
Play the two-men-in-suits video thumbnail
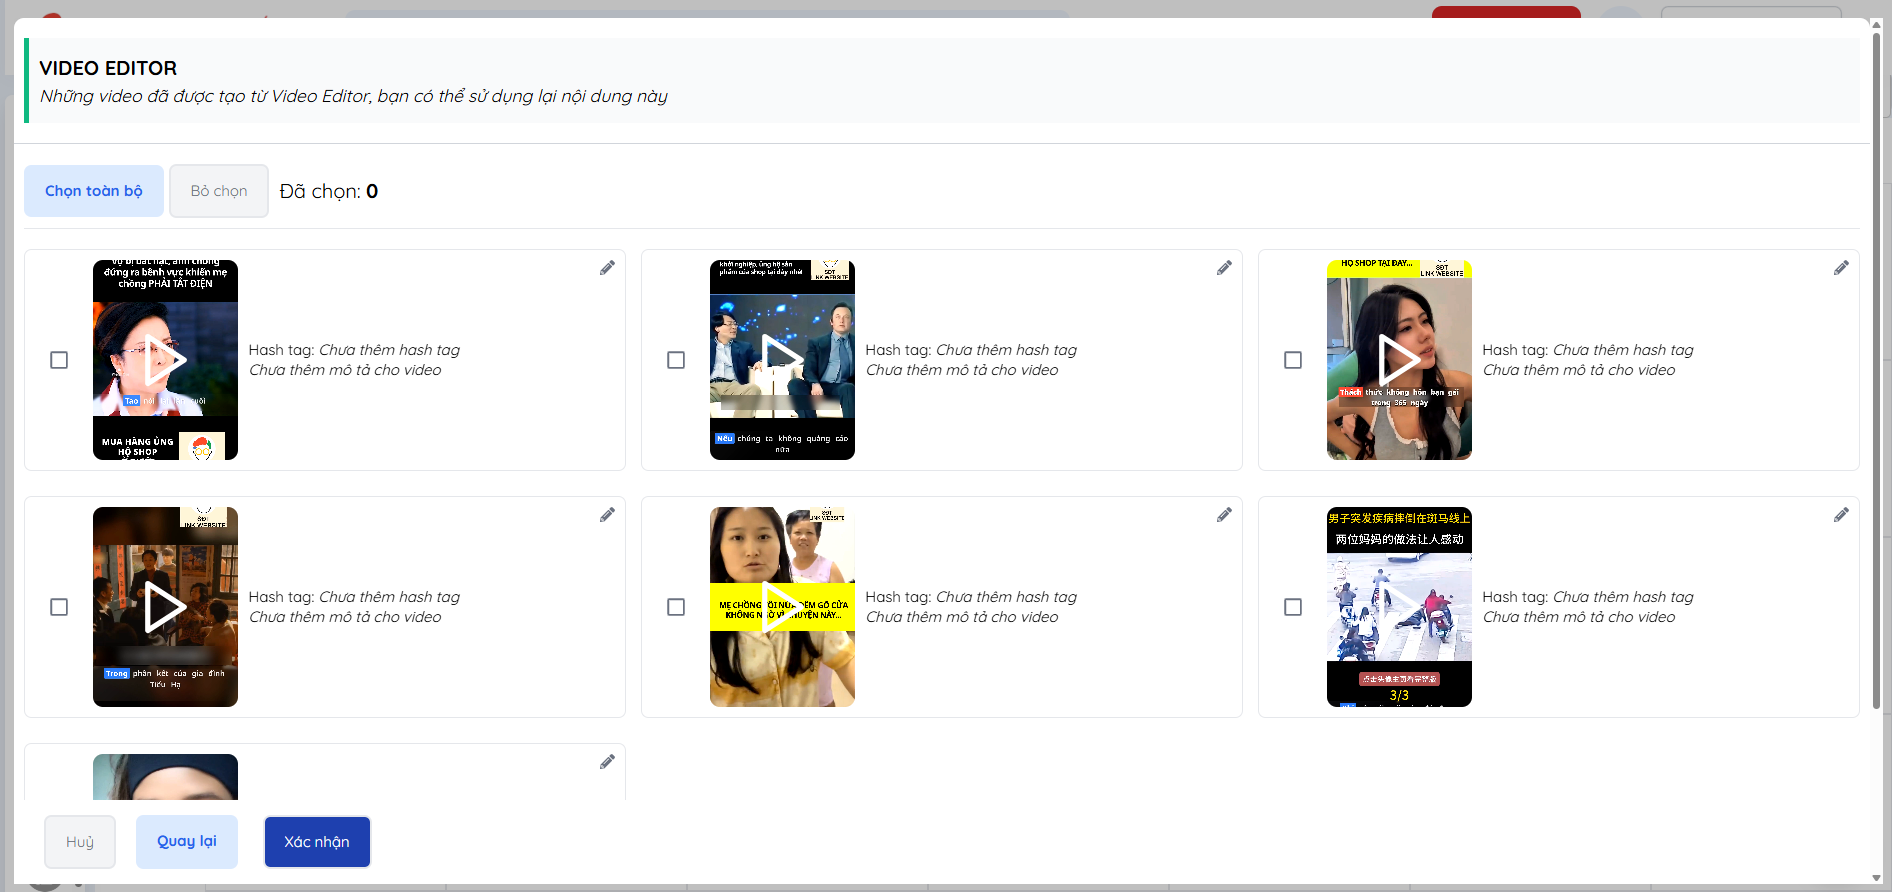[x=782, y=360]
